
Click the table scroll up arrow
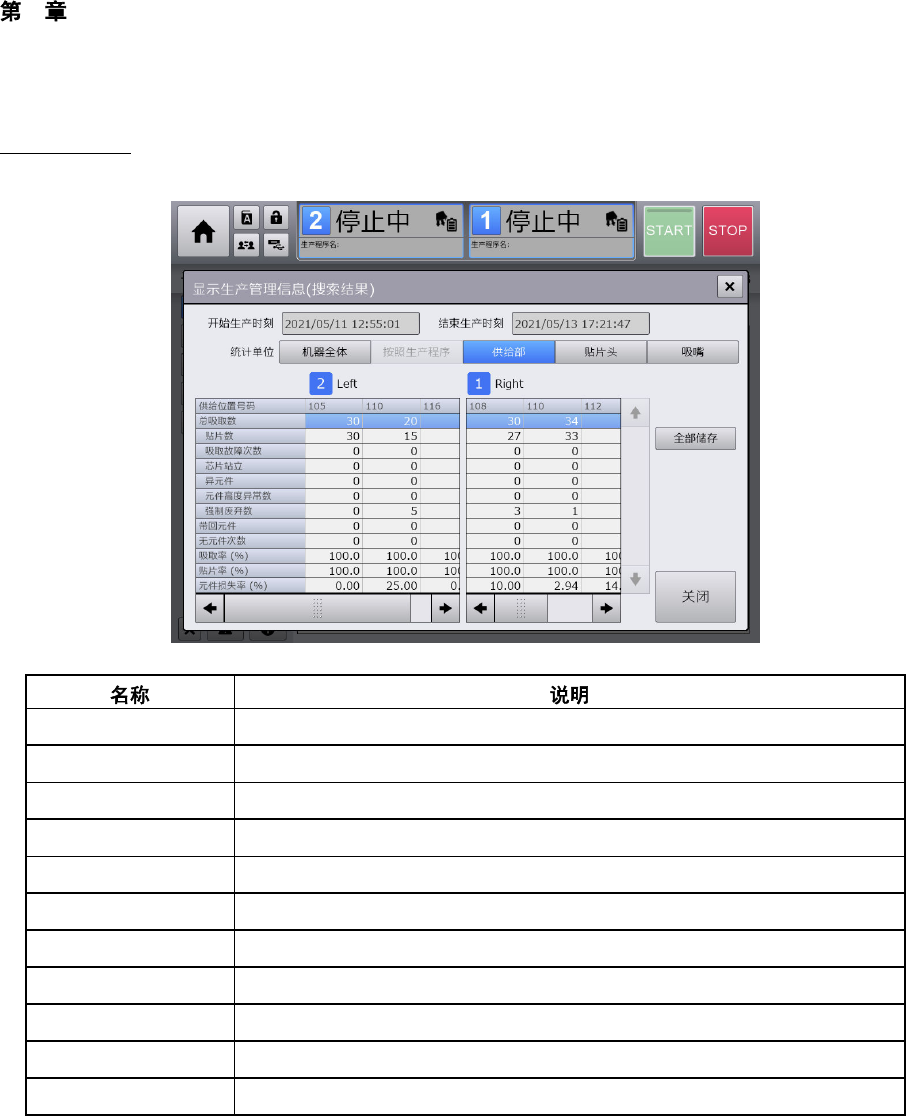click(x=636, y=413)
